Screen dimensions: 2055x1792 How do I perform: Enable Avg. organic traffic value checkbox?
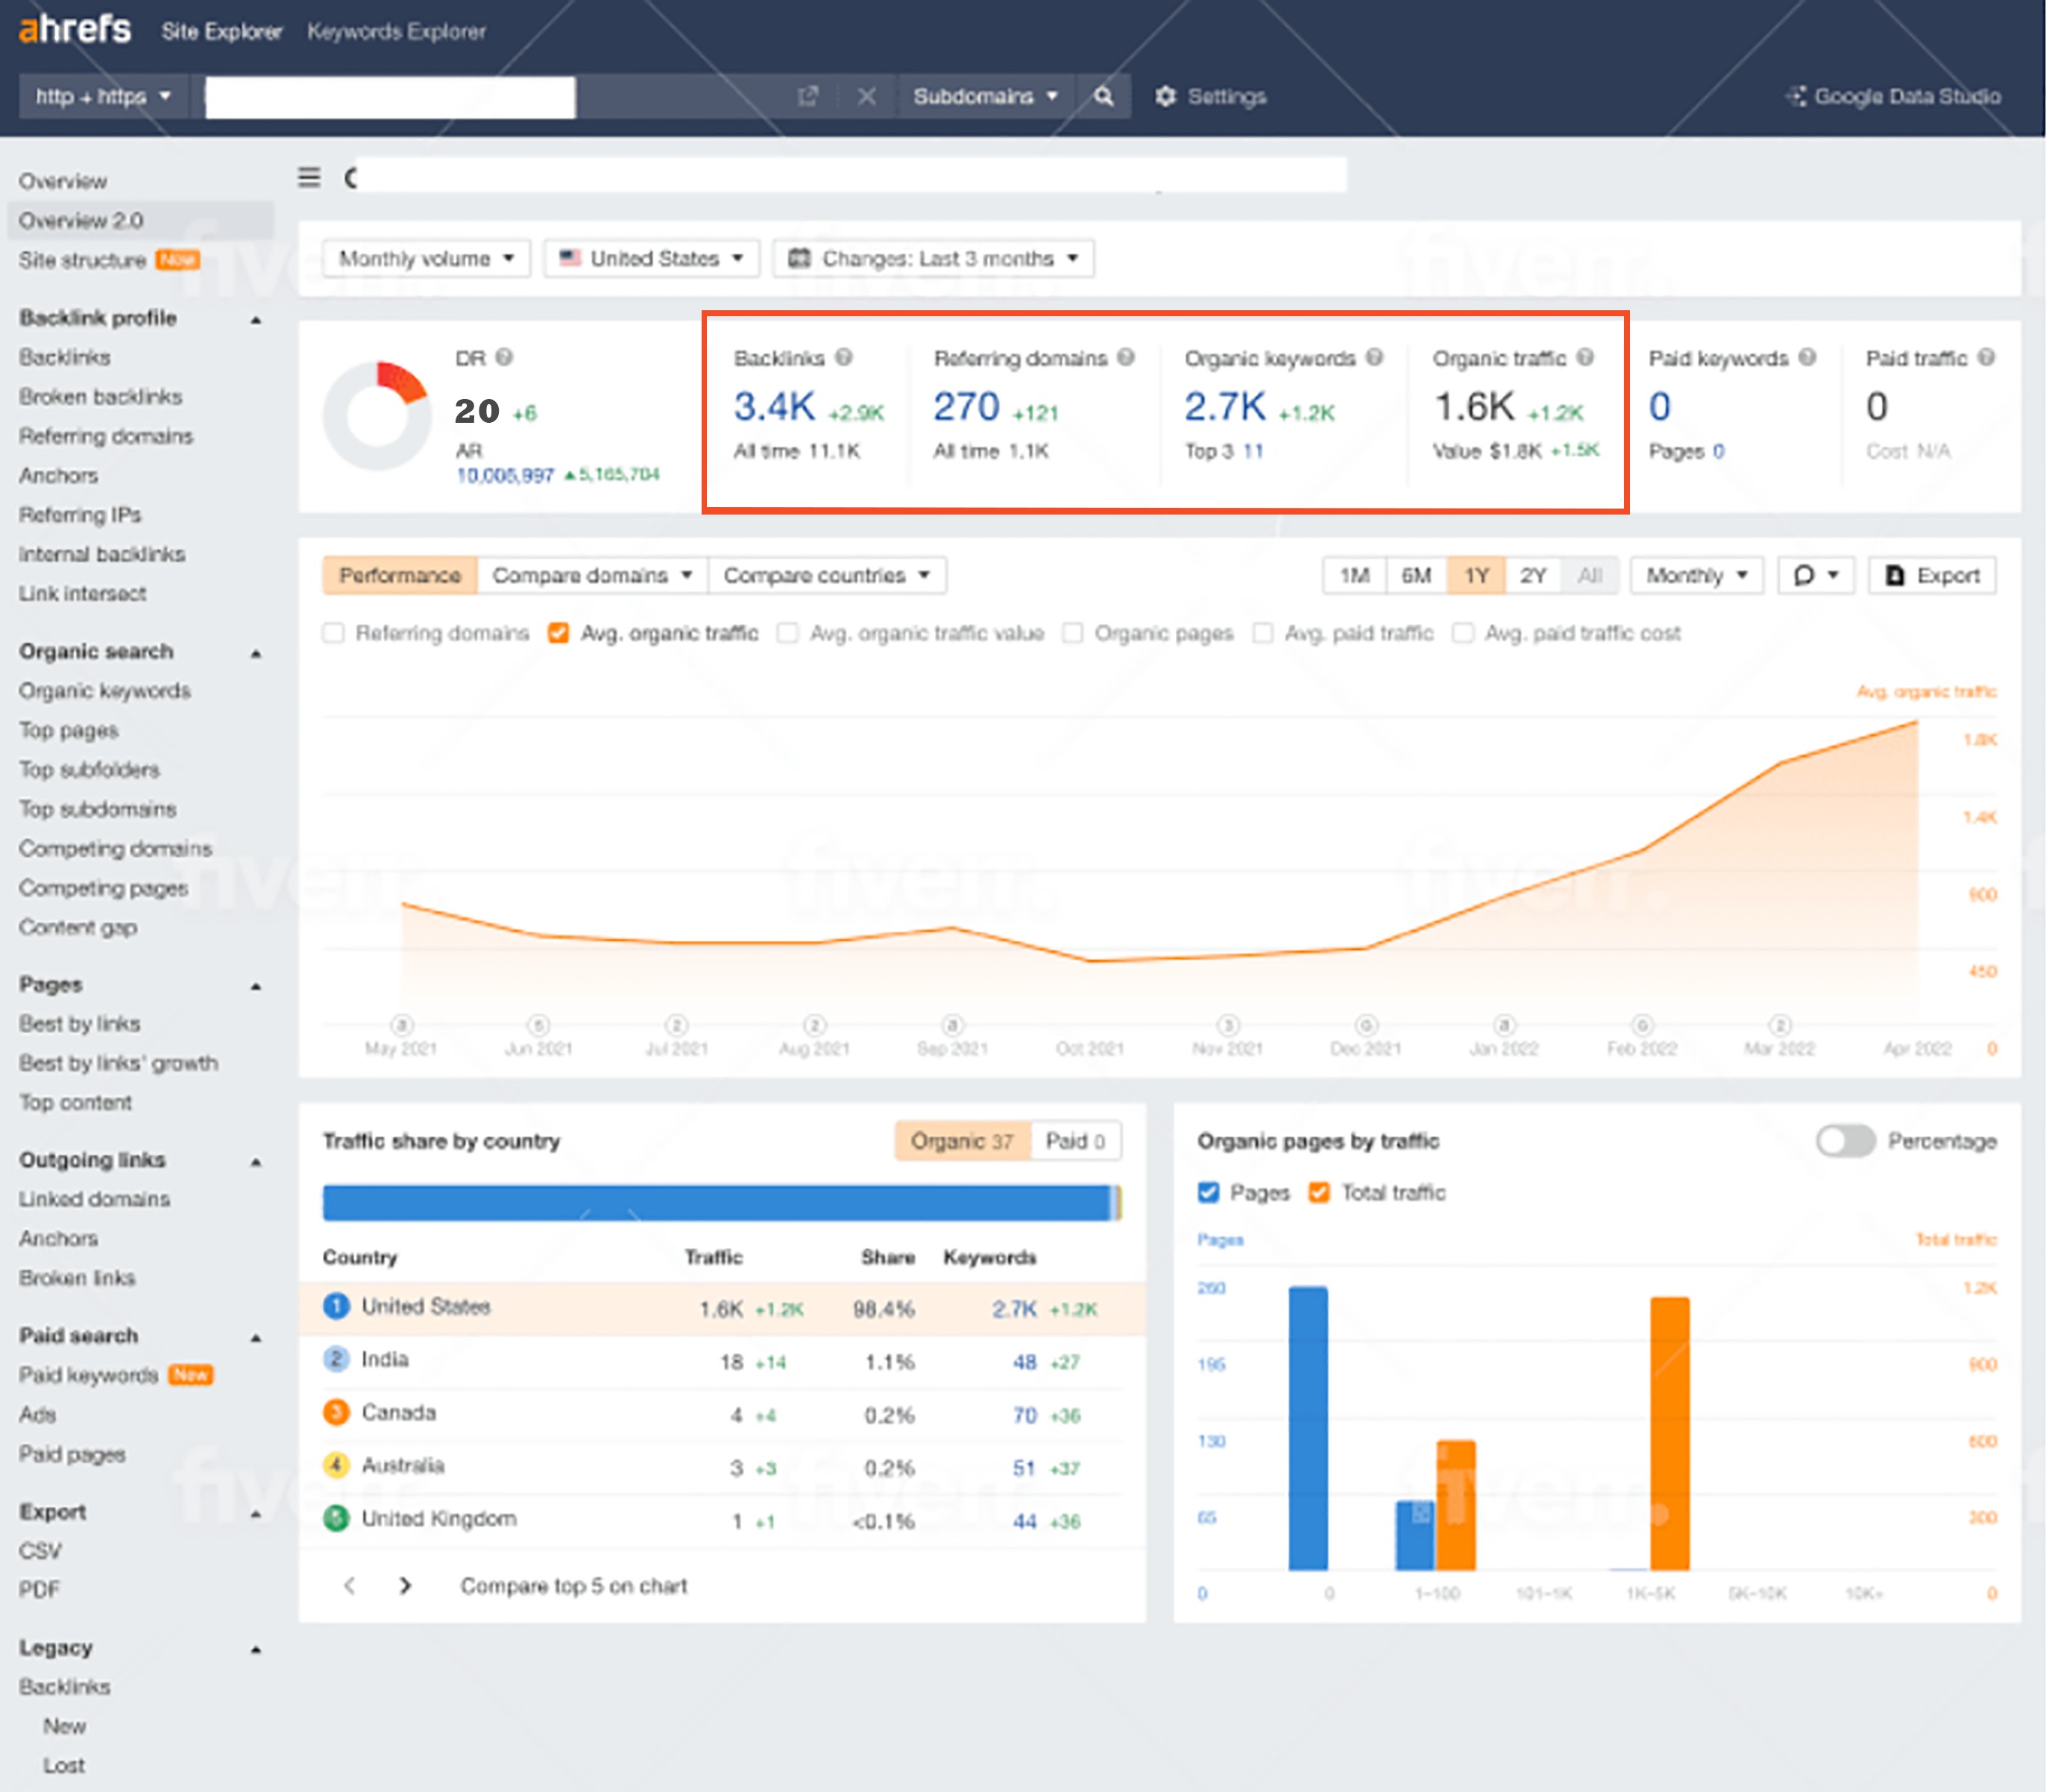point(788,633)
